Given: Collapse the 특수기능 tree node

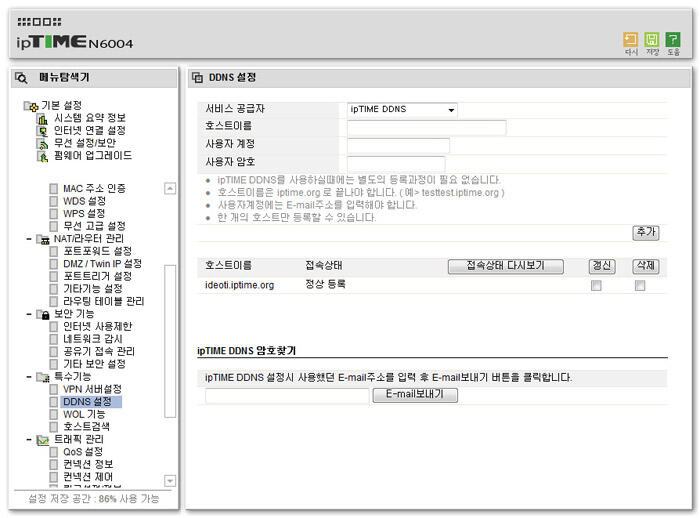Looking at the screenshot, I should (29, 377).
